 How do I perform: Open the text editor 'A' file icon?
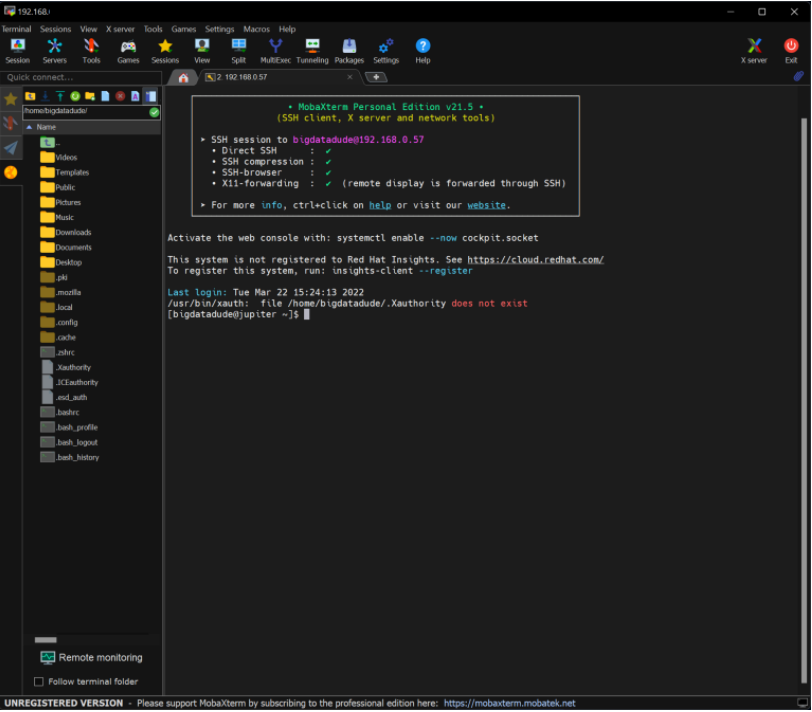(135, 96)
